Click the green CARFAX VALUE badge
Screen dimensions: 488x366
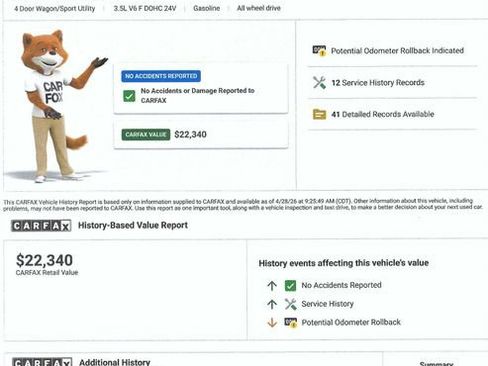point(146,134)
